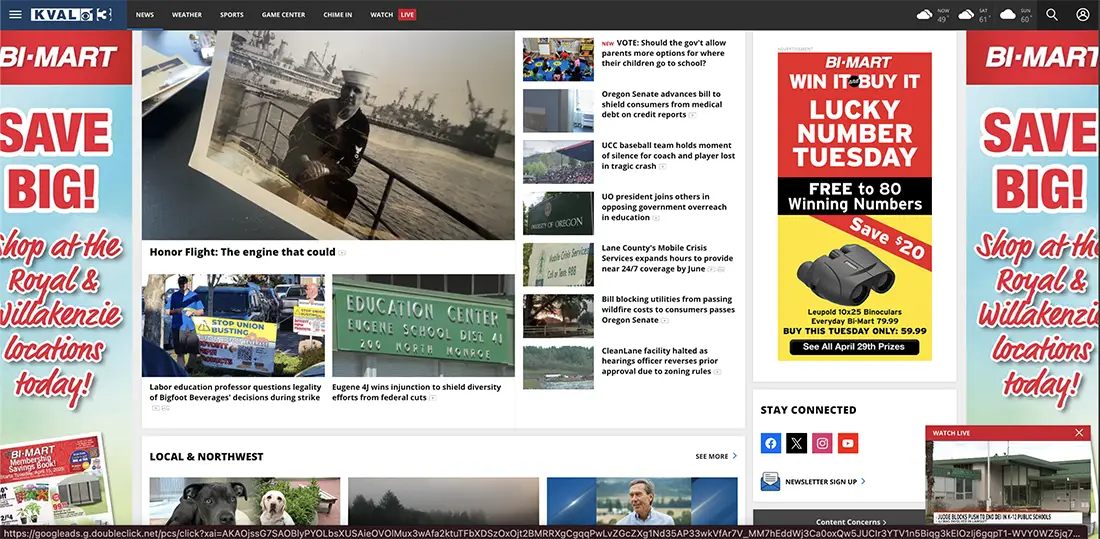Open the search magnifier icon

(x=1052, y=15)
